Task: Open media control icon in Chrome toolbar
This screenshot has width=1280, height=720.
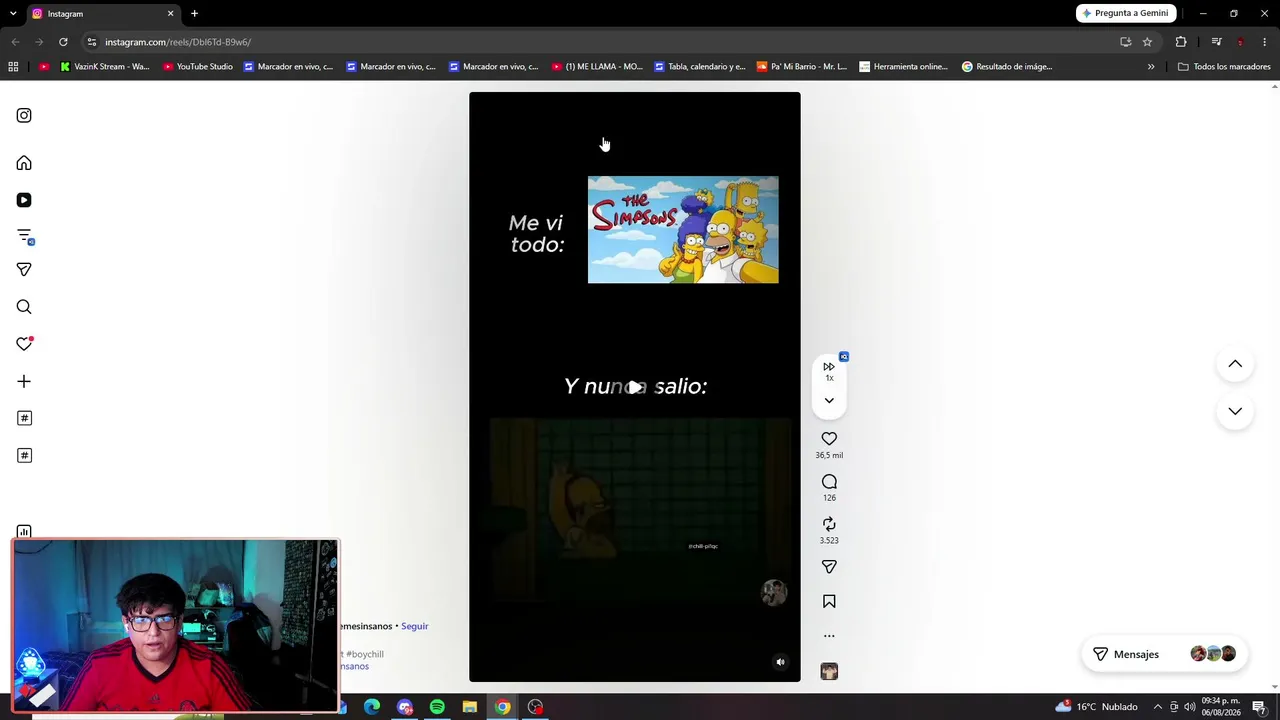Action: coord(1216,42)
